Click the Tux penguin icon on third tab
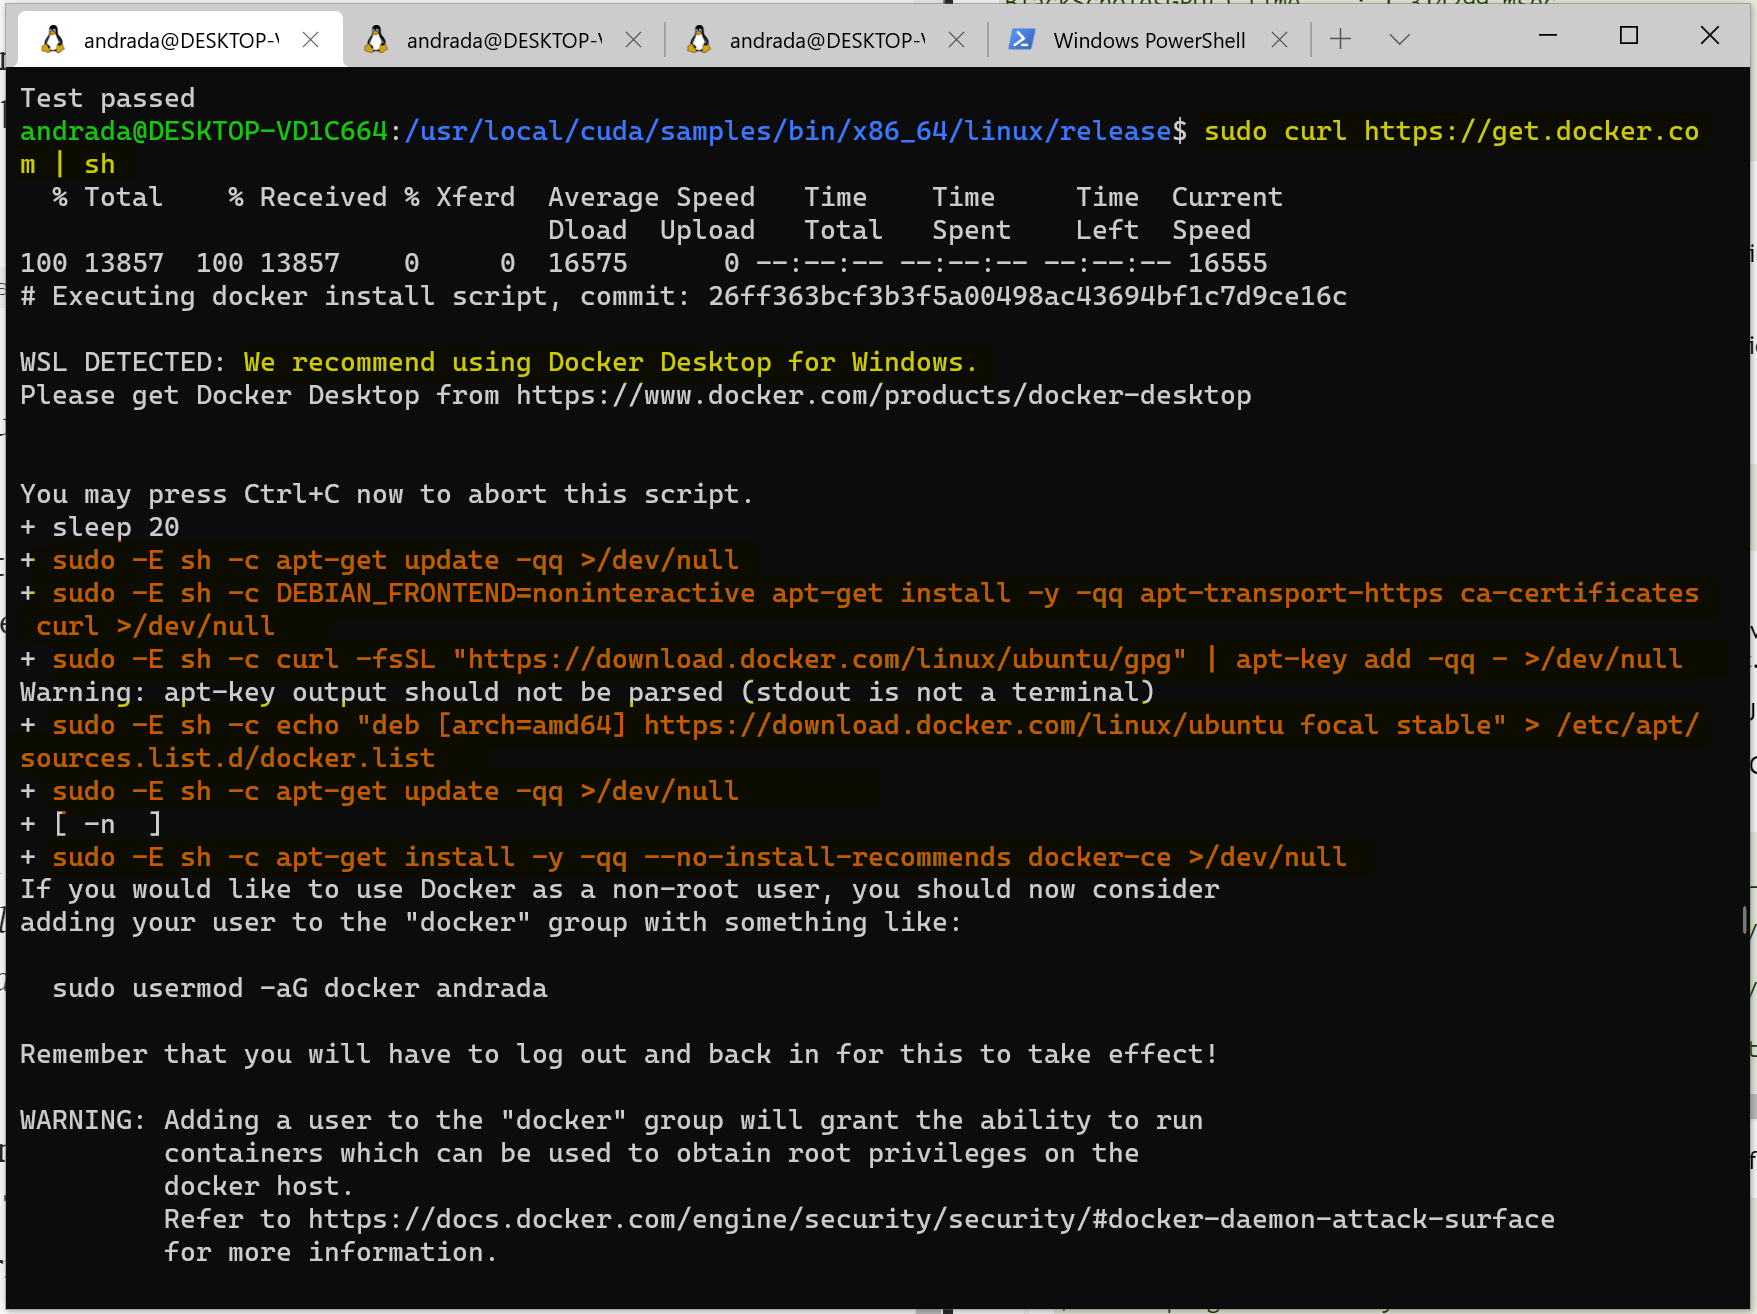This screenshot has height=1314, width=1757. (x=699, y=40)
